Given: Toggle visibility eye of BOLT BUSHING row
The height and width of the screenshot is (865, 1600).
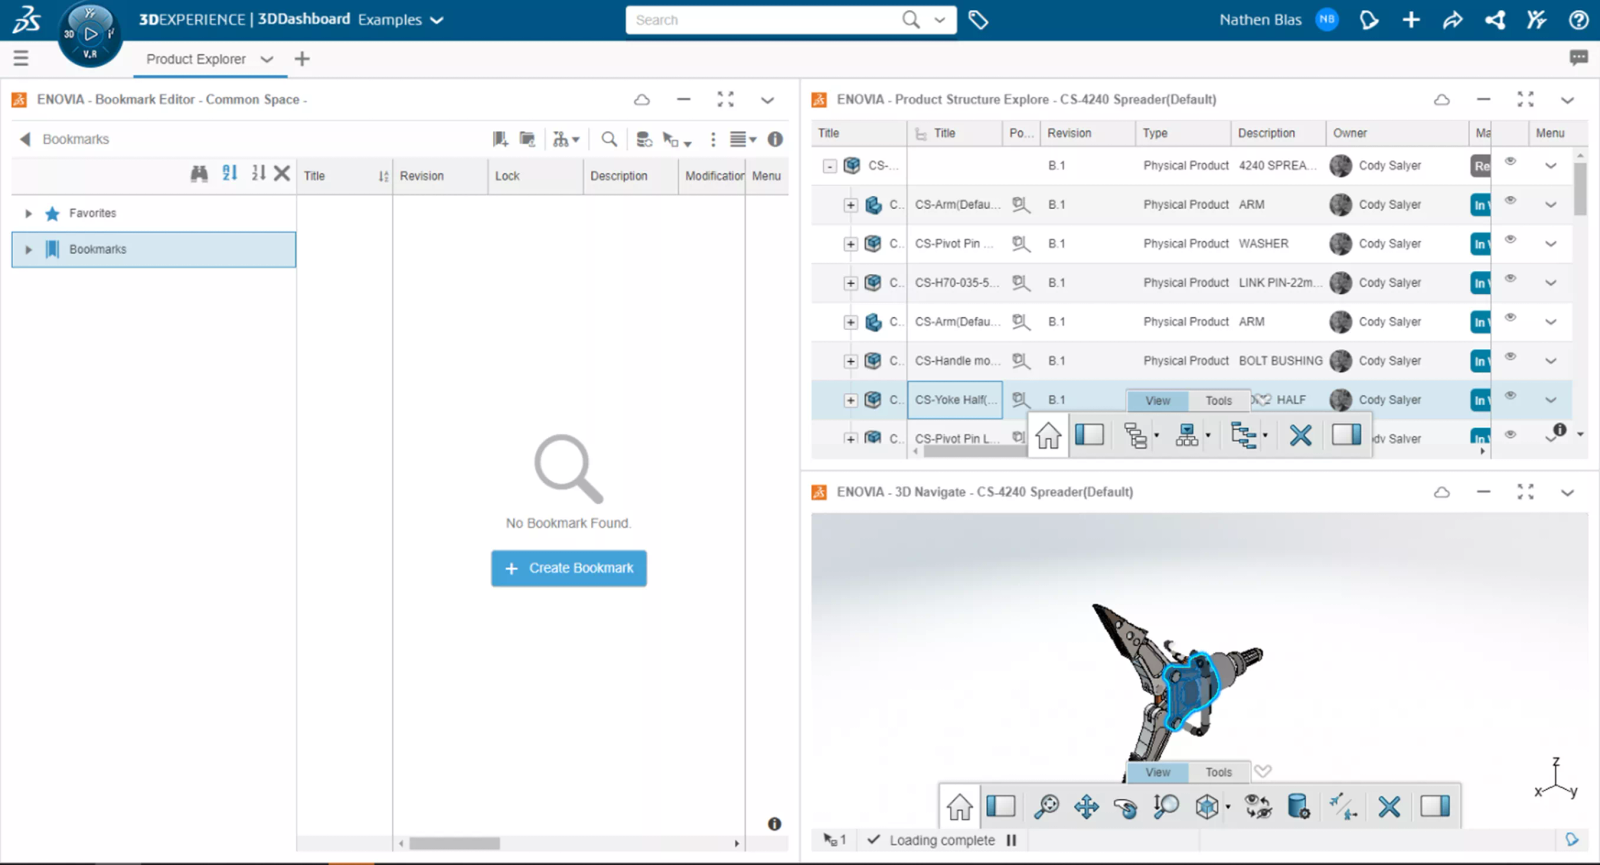Looking at the screenshot, I should [x=1510, y=357].
